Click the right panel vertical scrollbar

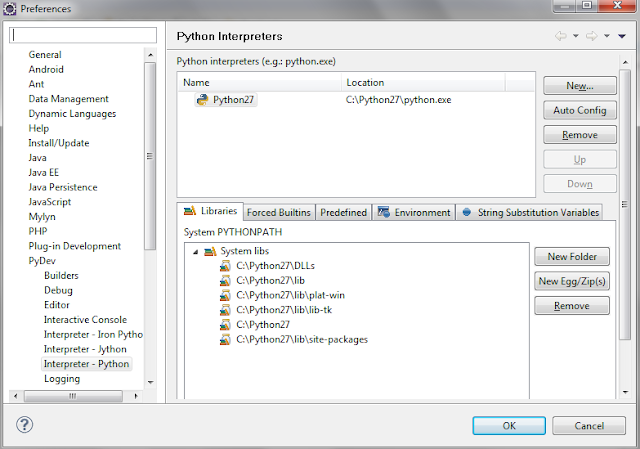click(625, 204)
